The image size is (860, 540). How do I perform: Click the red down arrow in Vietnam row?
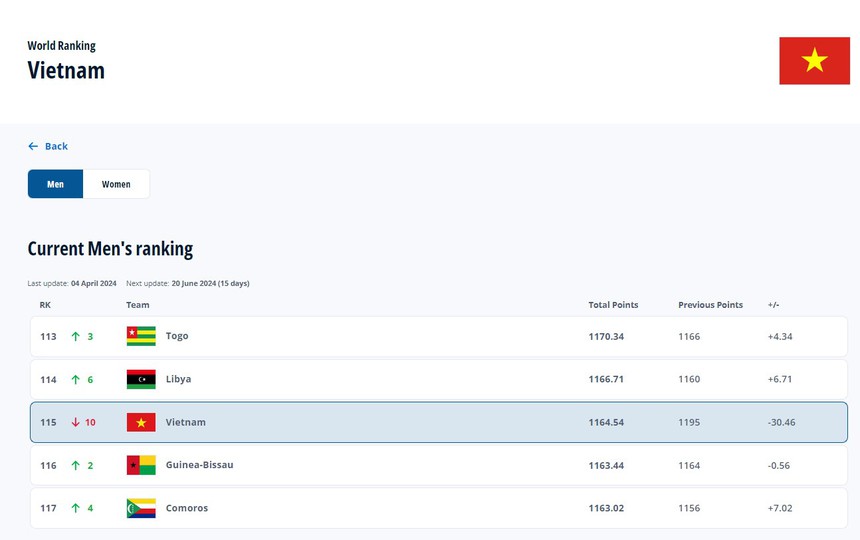click(x=75, y=422)
